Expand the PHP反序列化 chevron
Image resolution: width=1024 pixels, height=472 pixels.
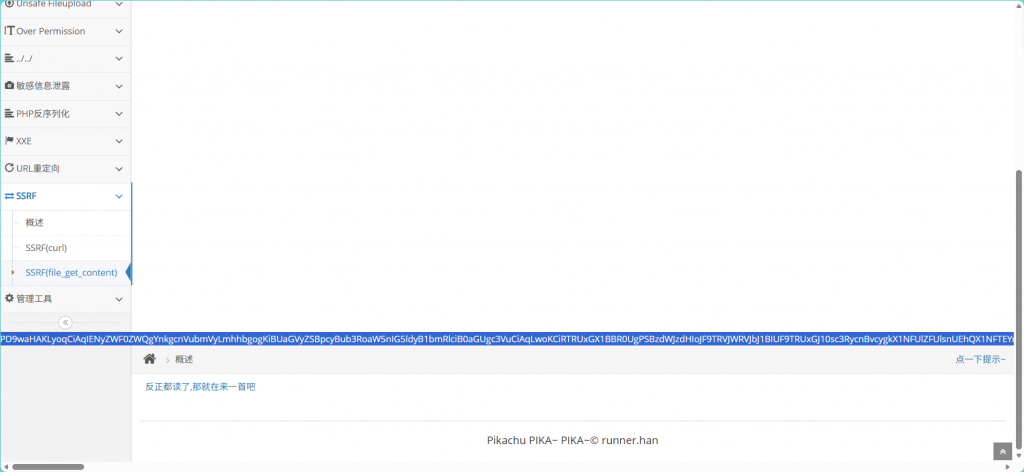(119, 114)
